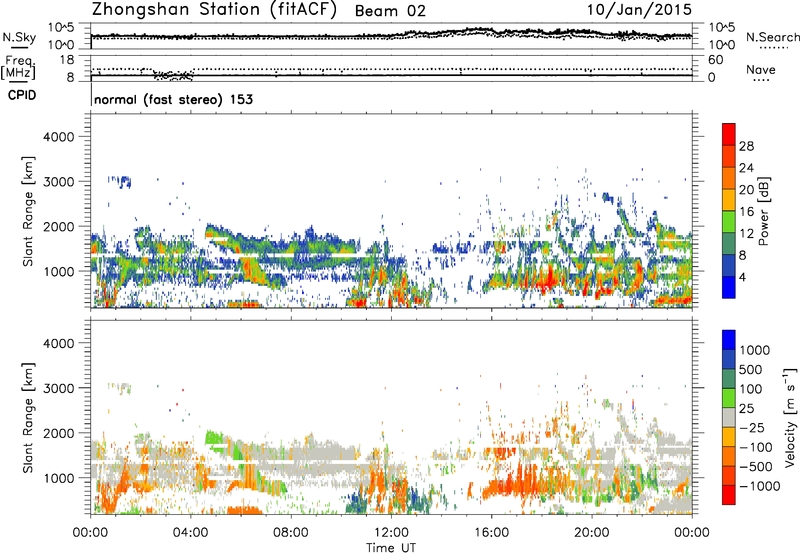Click the "18" frequency axis tick

pyautogui.click(x=67, y=60)
